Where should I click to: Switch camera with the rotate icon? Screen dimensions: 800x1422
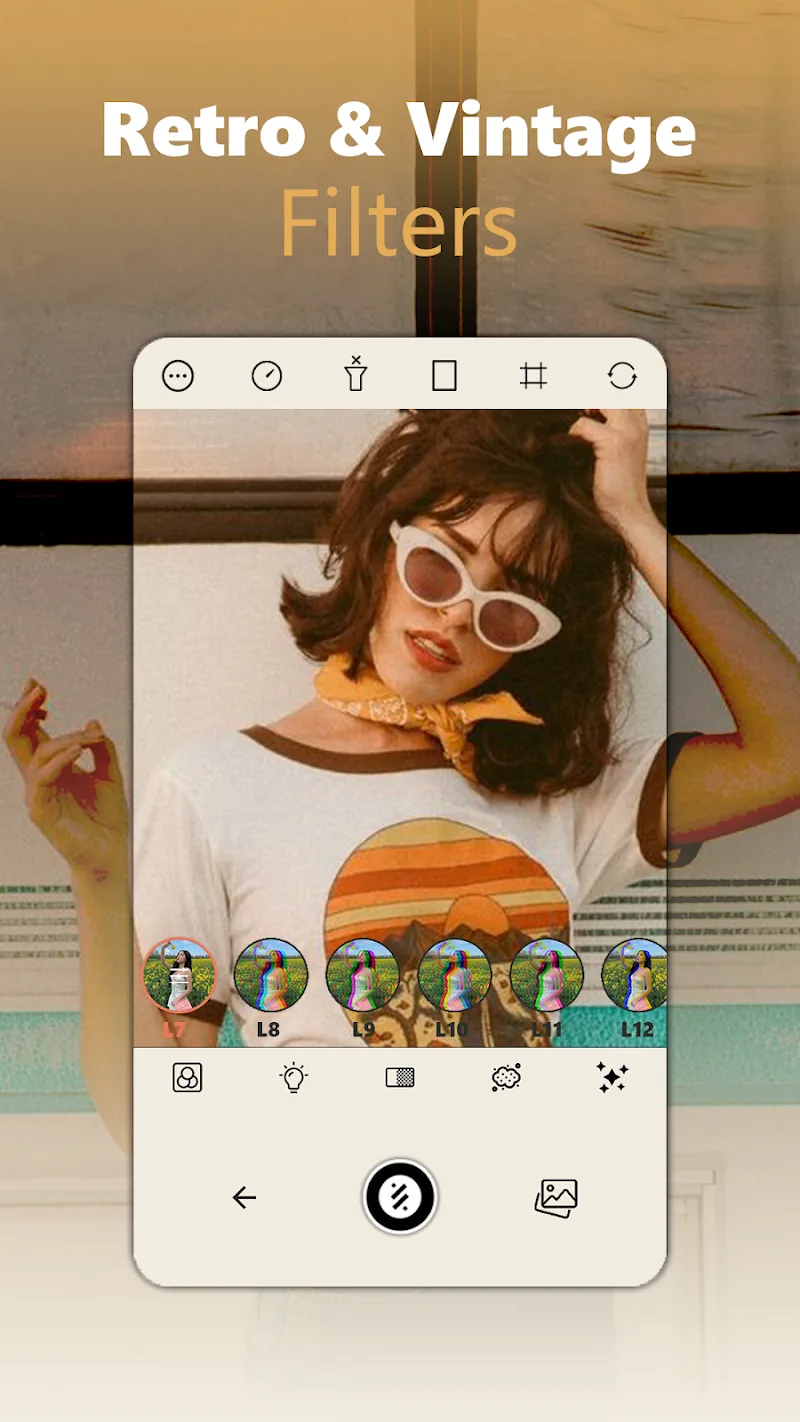[x=622, y=376]
